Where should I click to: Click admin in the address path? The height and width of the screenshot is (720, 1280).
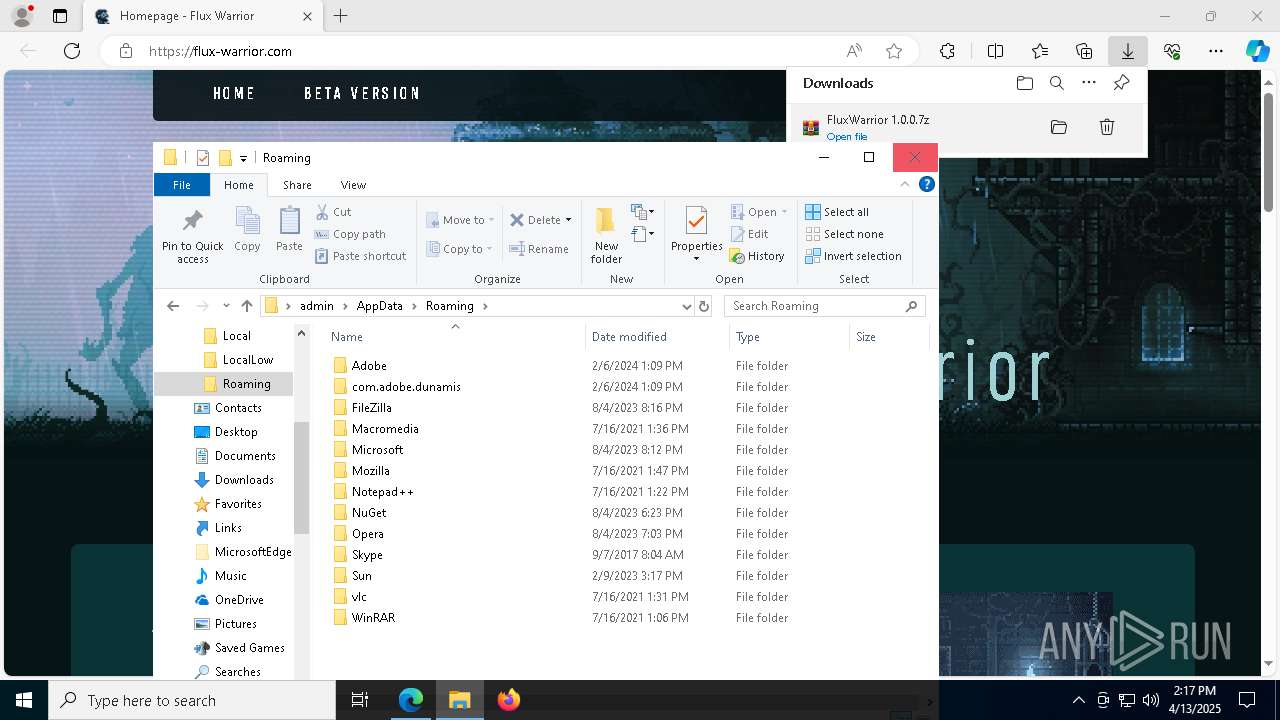pyautogui.click(x=317, y=306)
